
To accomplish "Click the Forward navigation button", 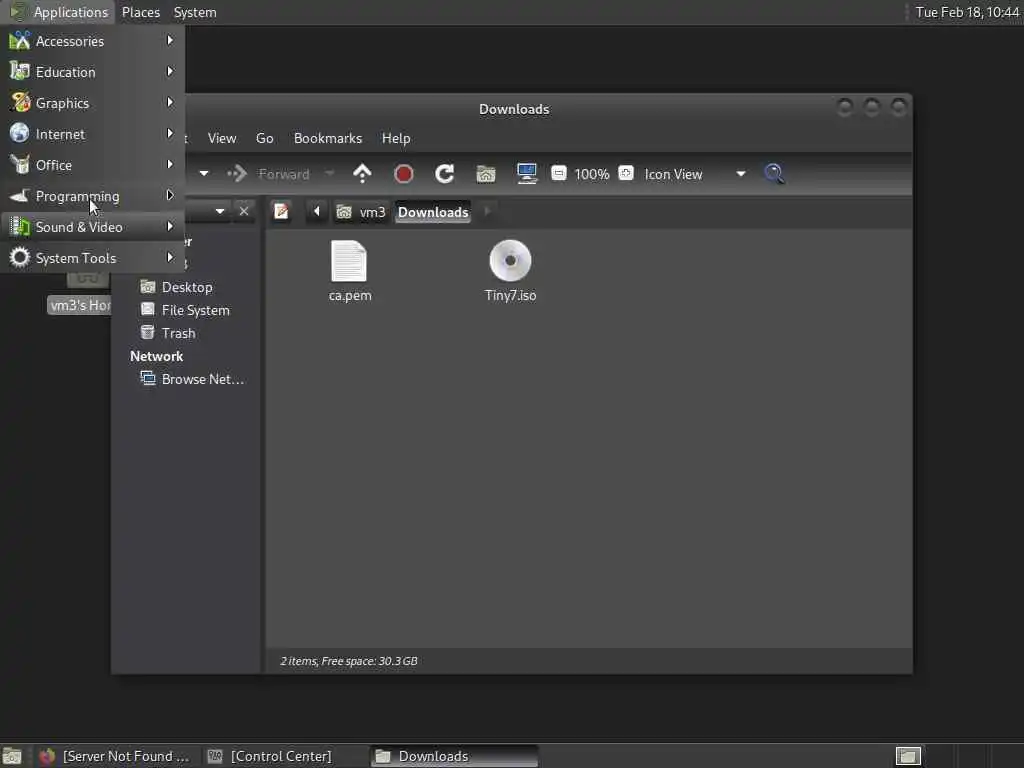I will coord(268,174).
